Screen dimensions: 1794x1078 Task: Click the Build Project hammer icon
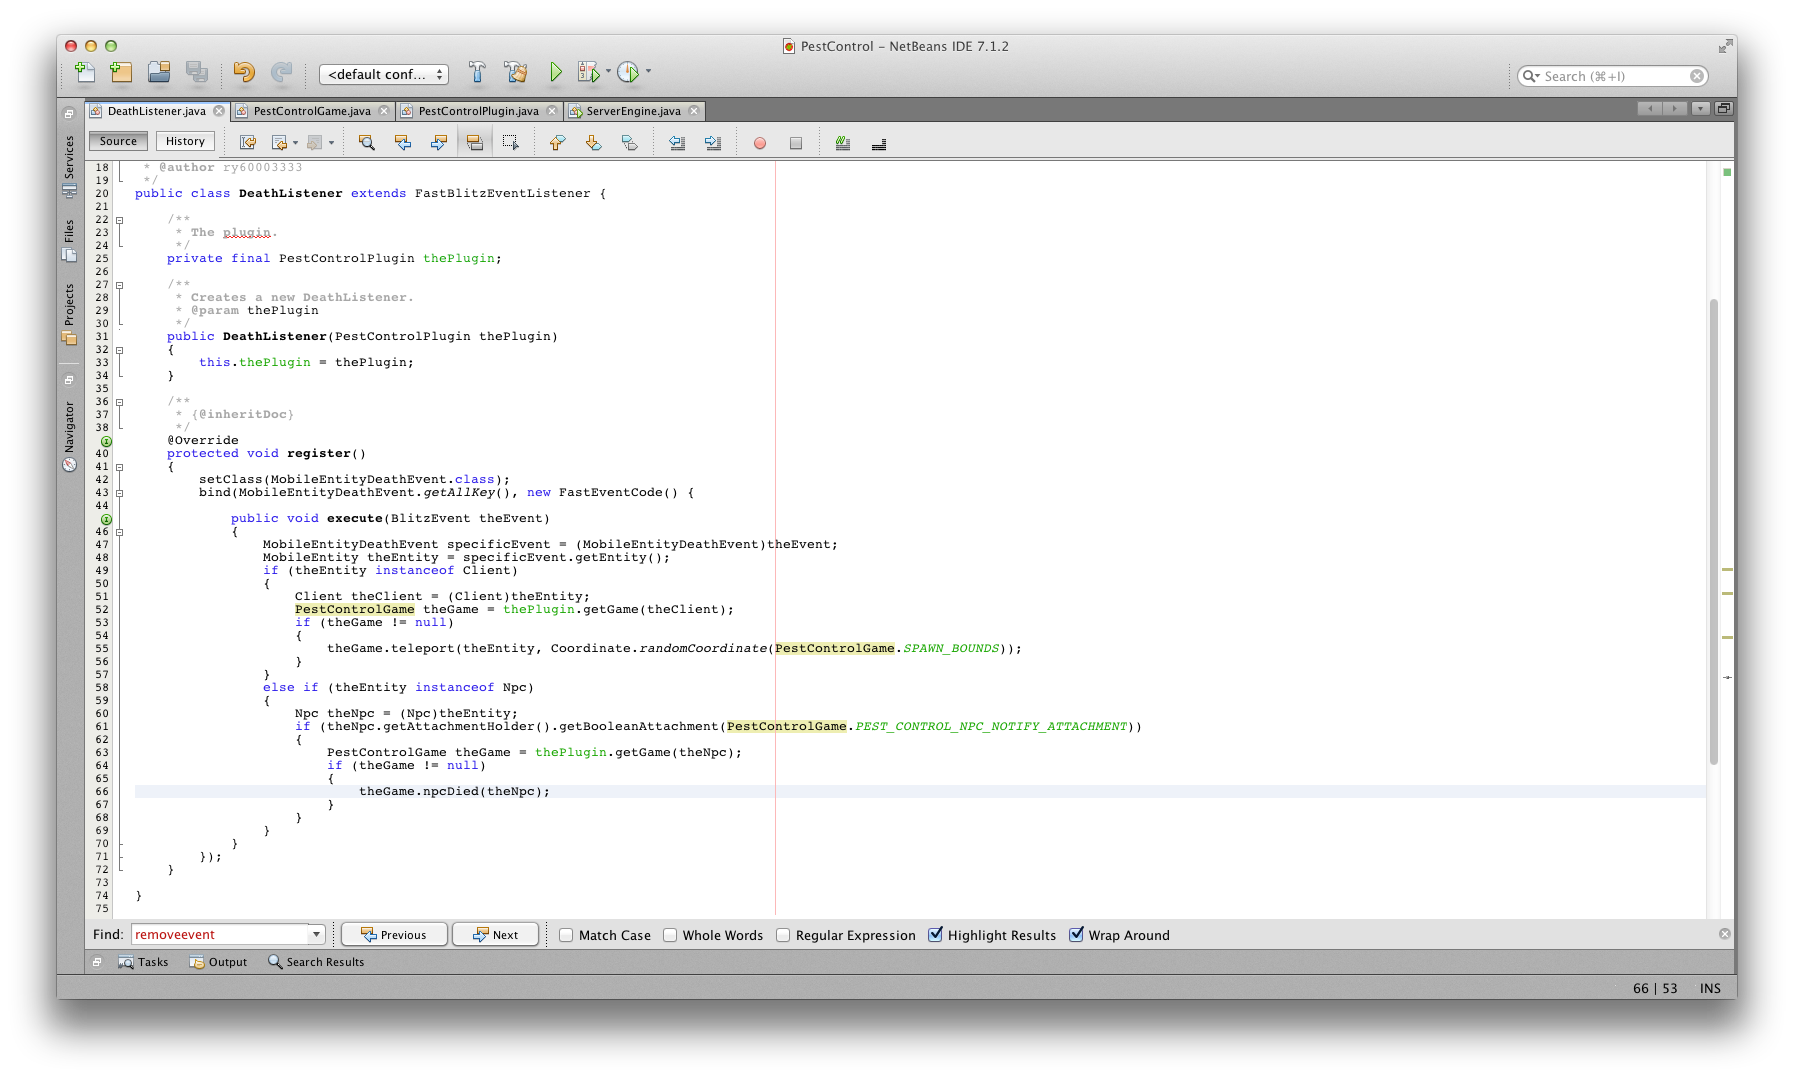tap(477, 72)
